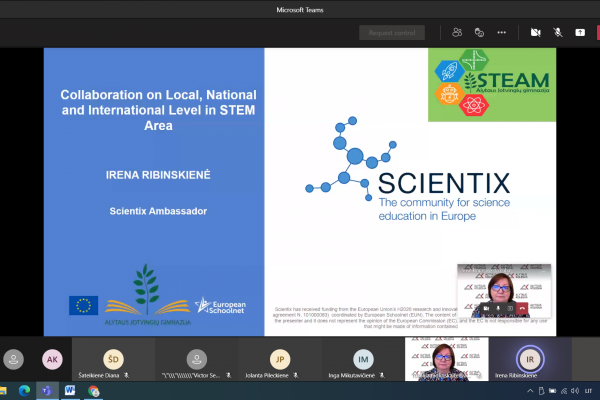
Task: Open the volume control in system tray
Action: tap(574, 391)
